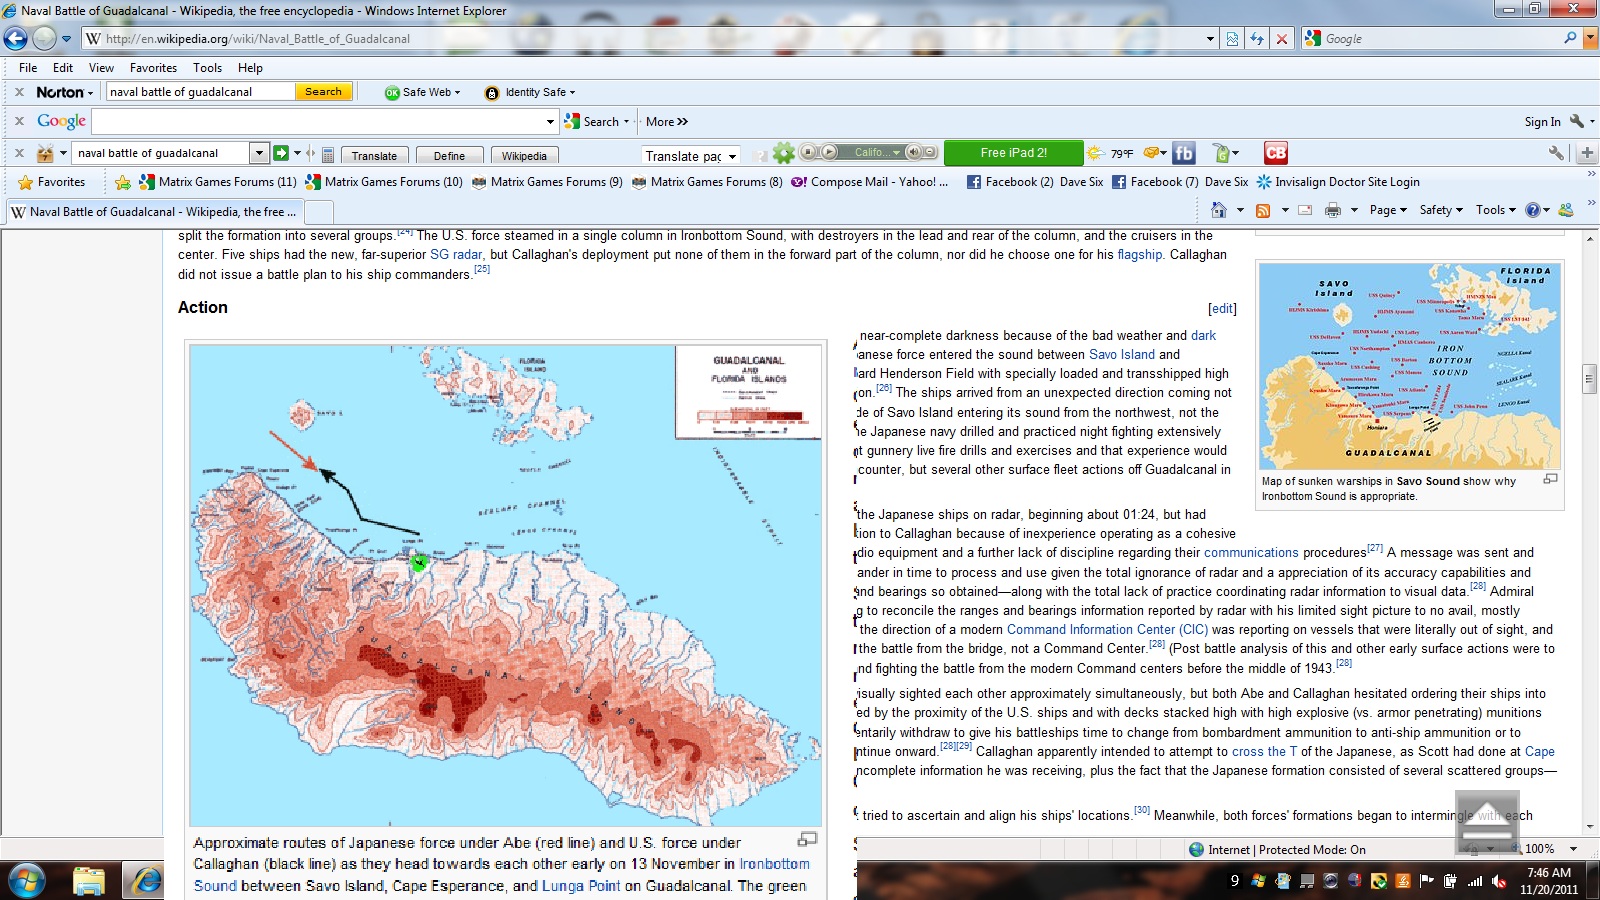Click the Define toolbar button
Viewport: 1600px width, 900px height.
point(449,155)
